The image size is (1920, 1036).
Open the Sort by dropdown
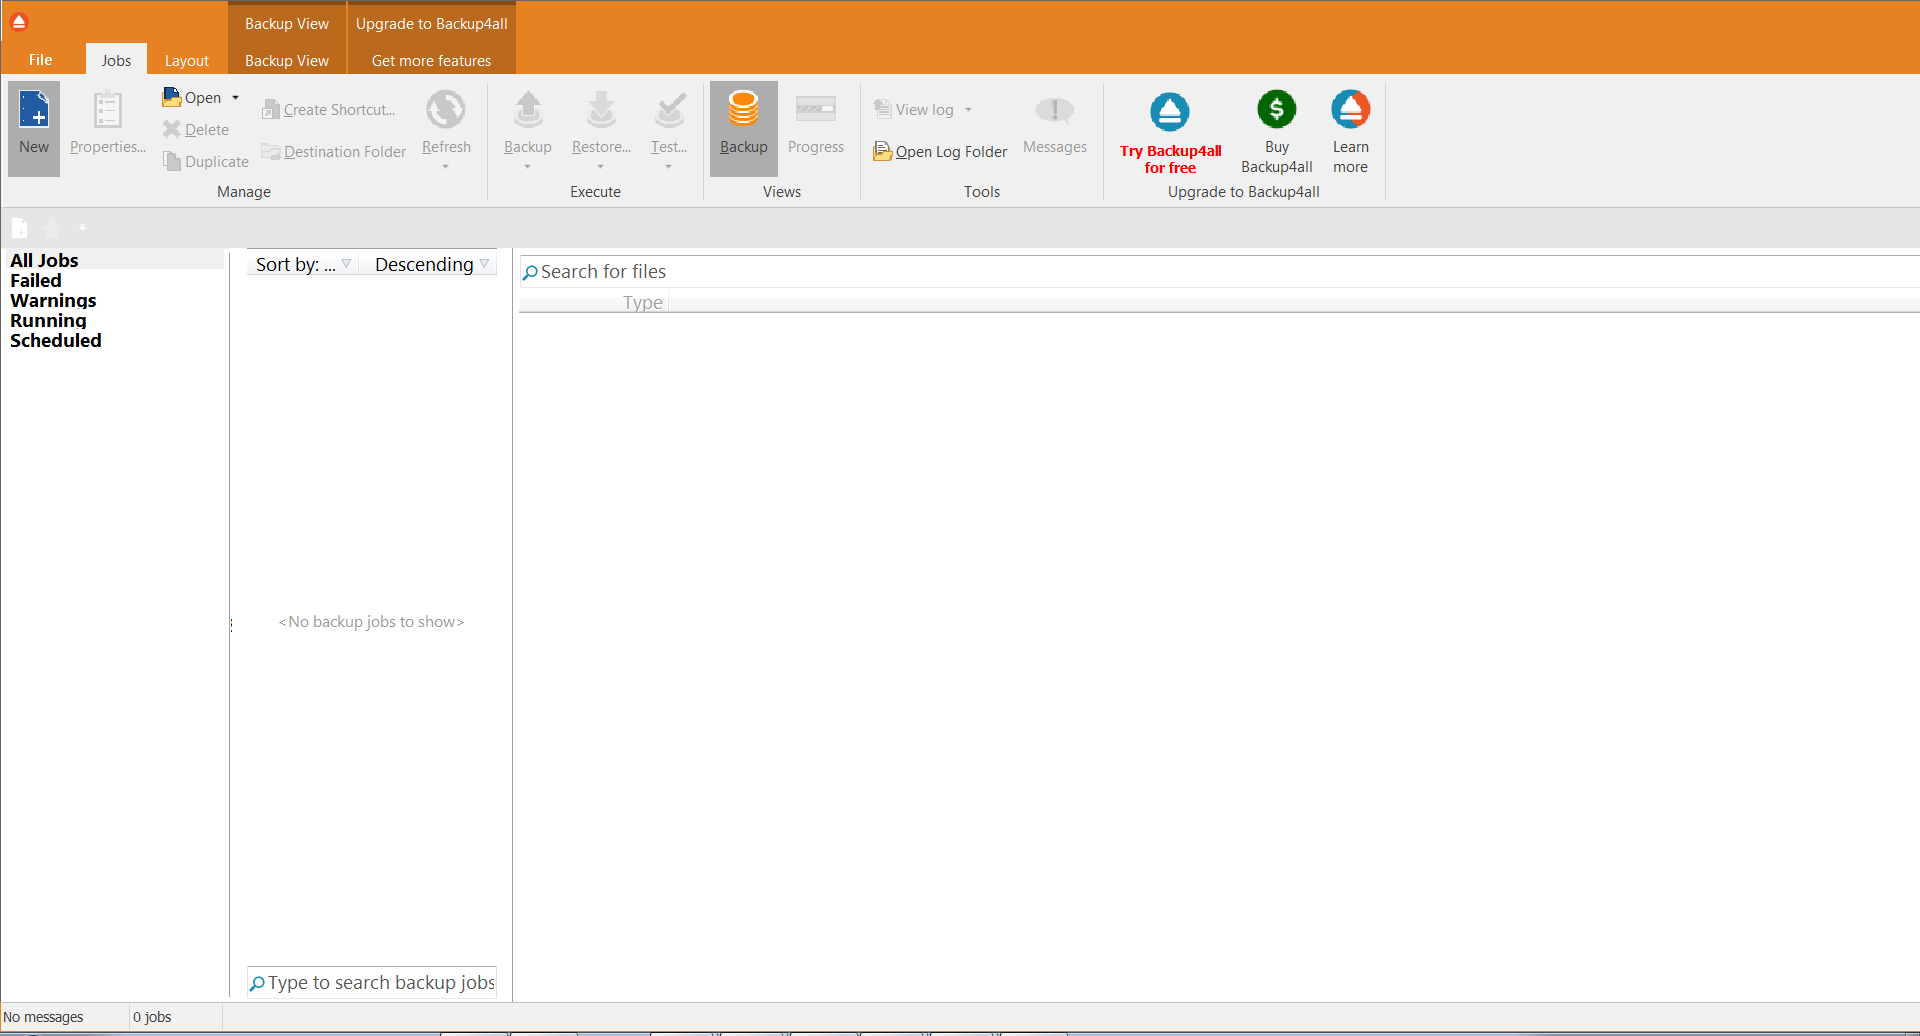303,264
